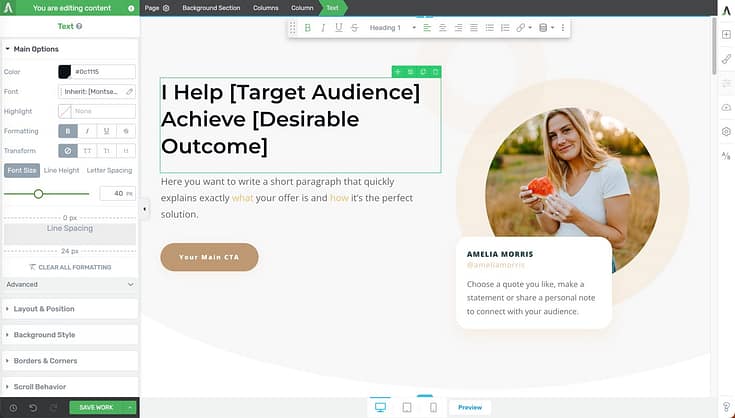735x418 pixels.
Task: Click the undo icon in bottom bar
Action: (x=32, y=408)
